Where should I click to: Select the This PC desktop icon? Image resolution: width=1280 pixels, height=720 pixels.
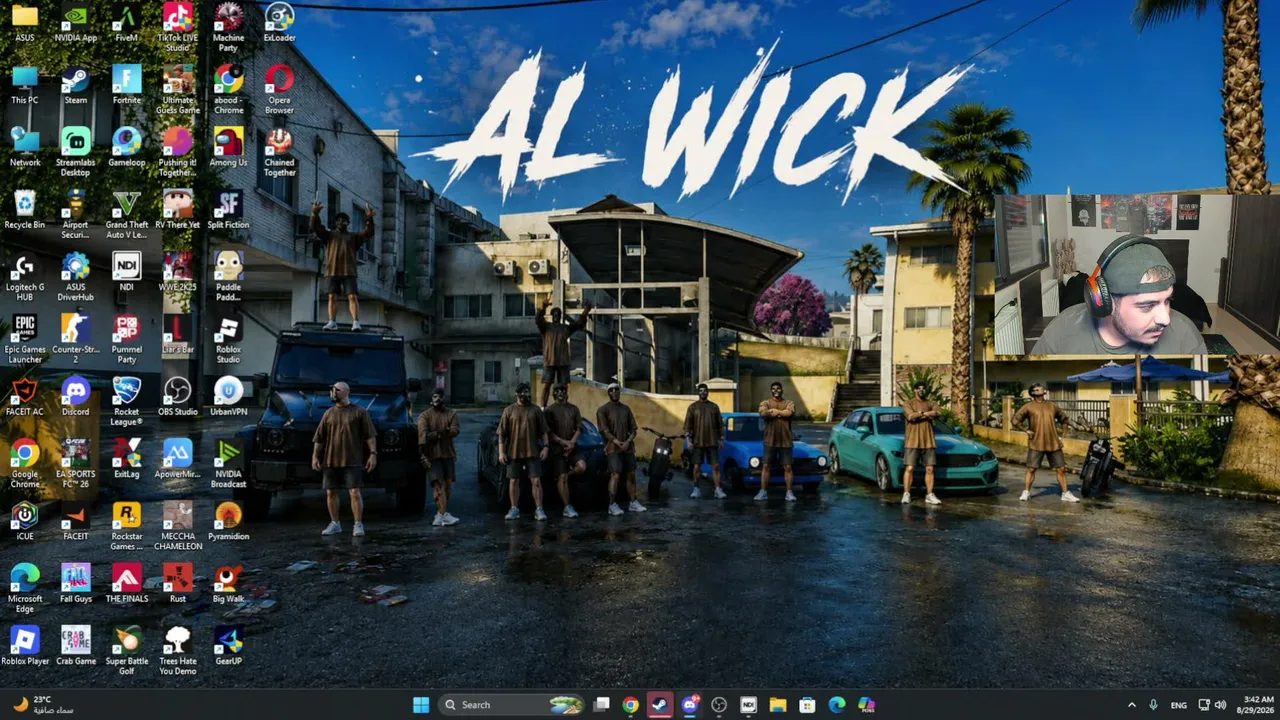25,86
